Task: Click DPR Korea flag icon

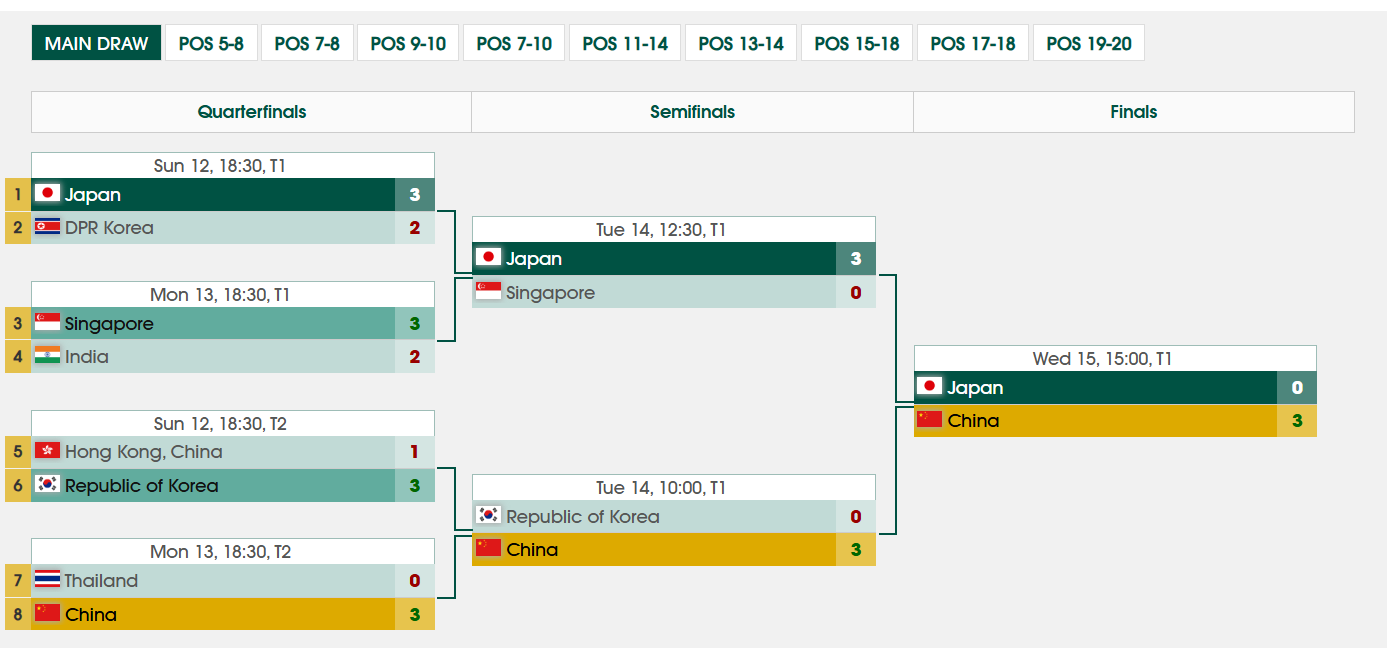Action: click(x=47, y=227)
